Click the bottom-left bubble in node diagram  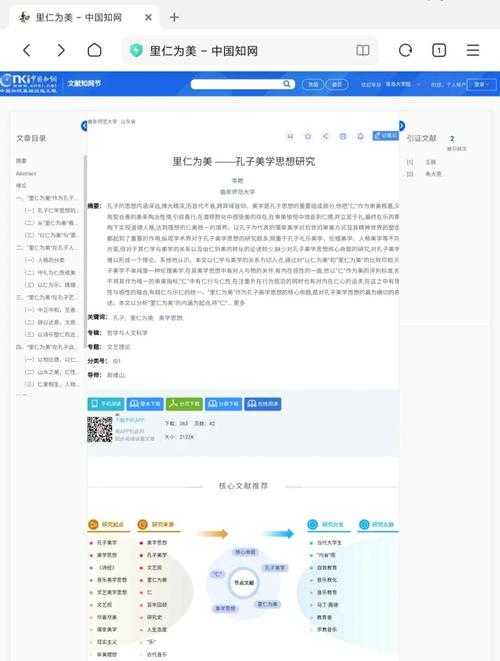(226, 608)
